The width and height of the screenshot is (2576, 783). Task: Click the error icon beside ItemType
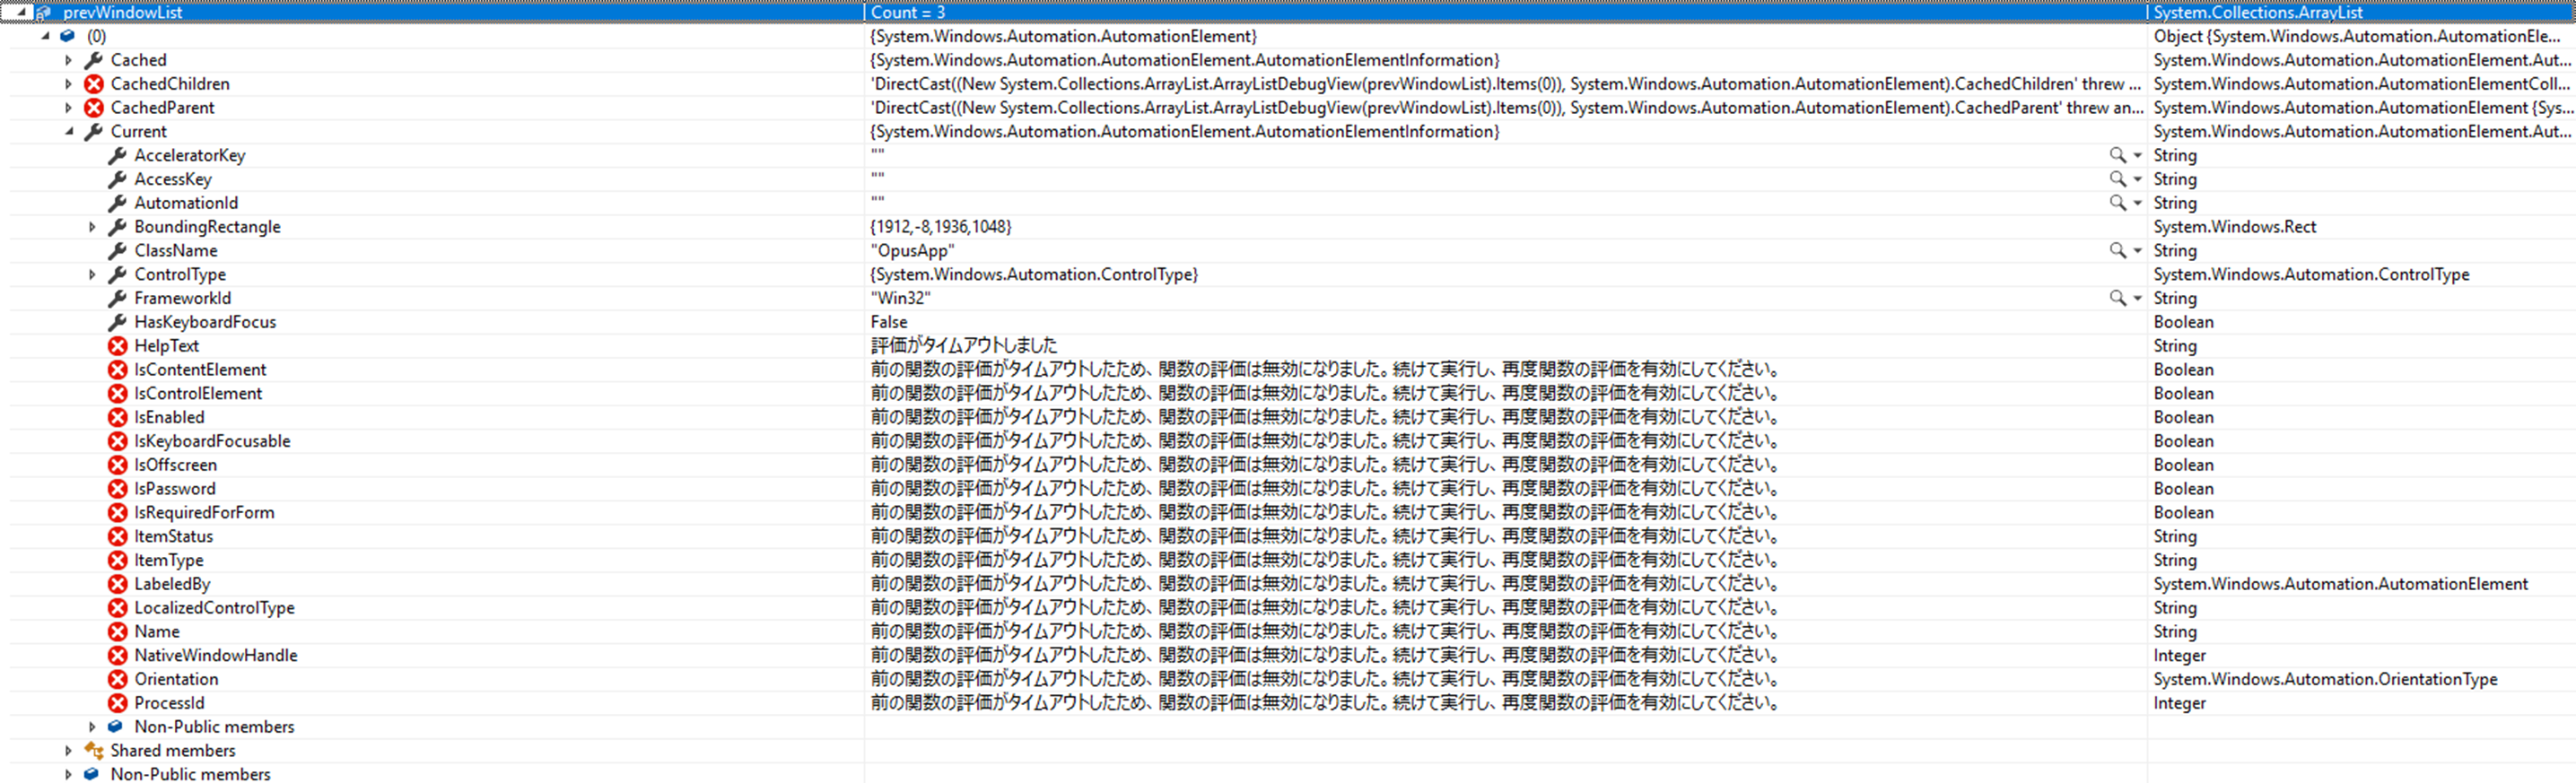coord(118,560)
